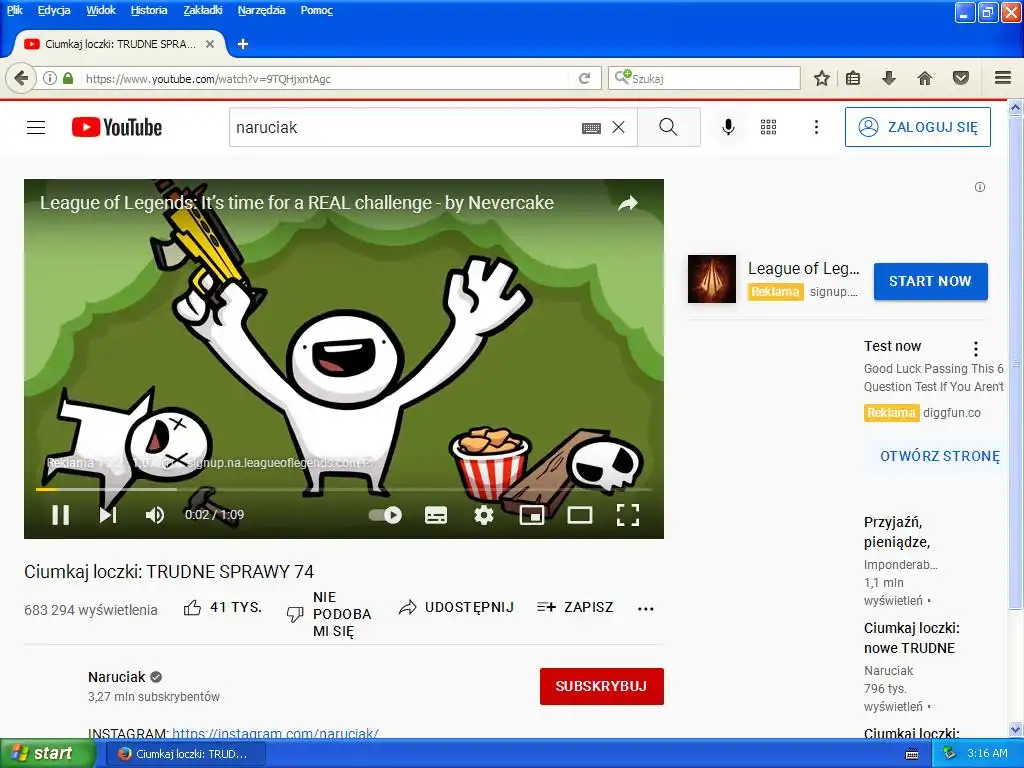Show bookmarks list icon
The width and height of the screenshot is (1024, 768).
[x=853, y=78]
